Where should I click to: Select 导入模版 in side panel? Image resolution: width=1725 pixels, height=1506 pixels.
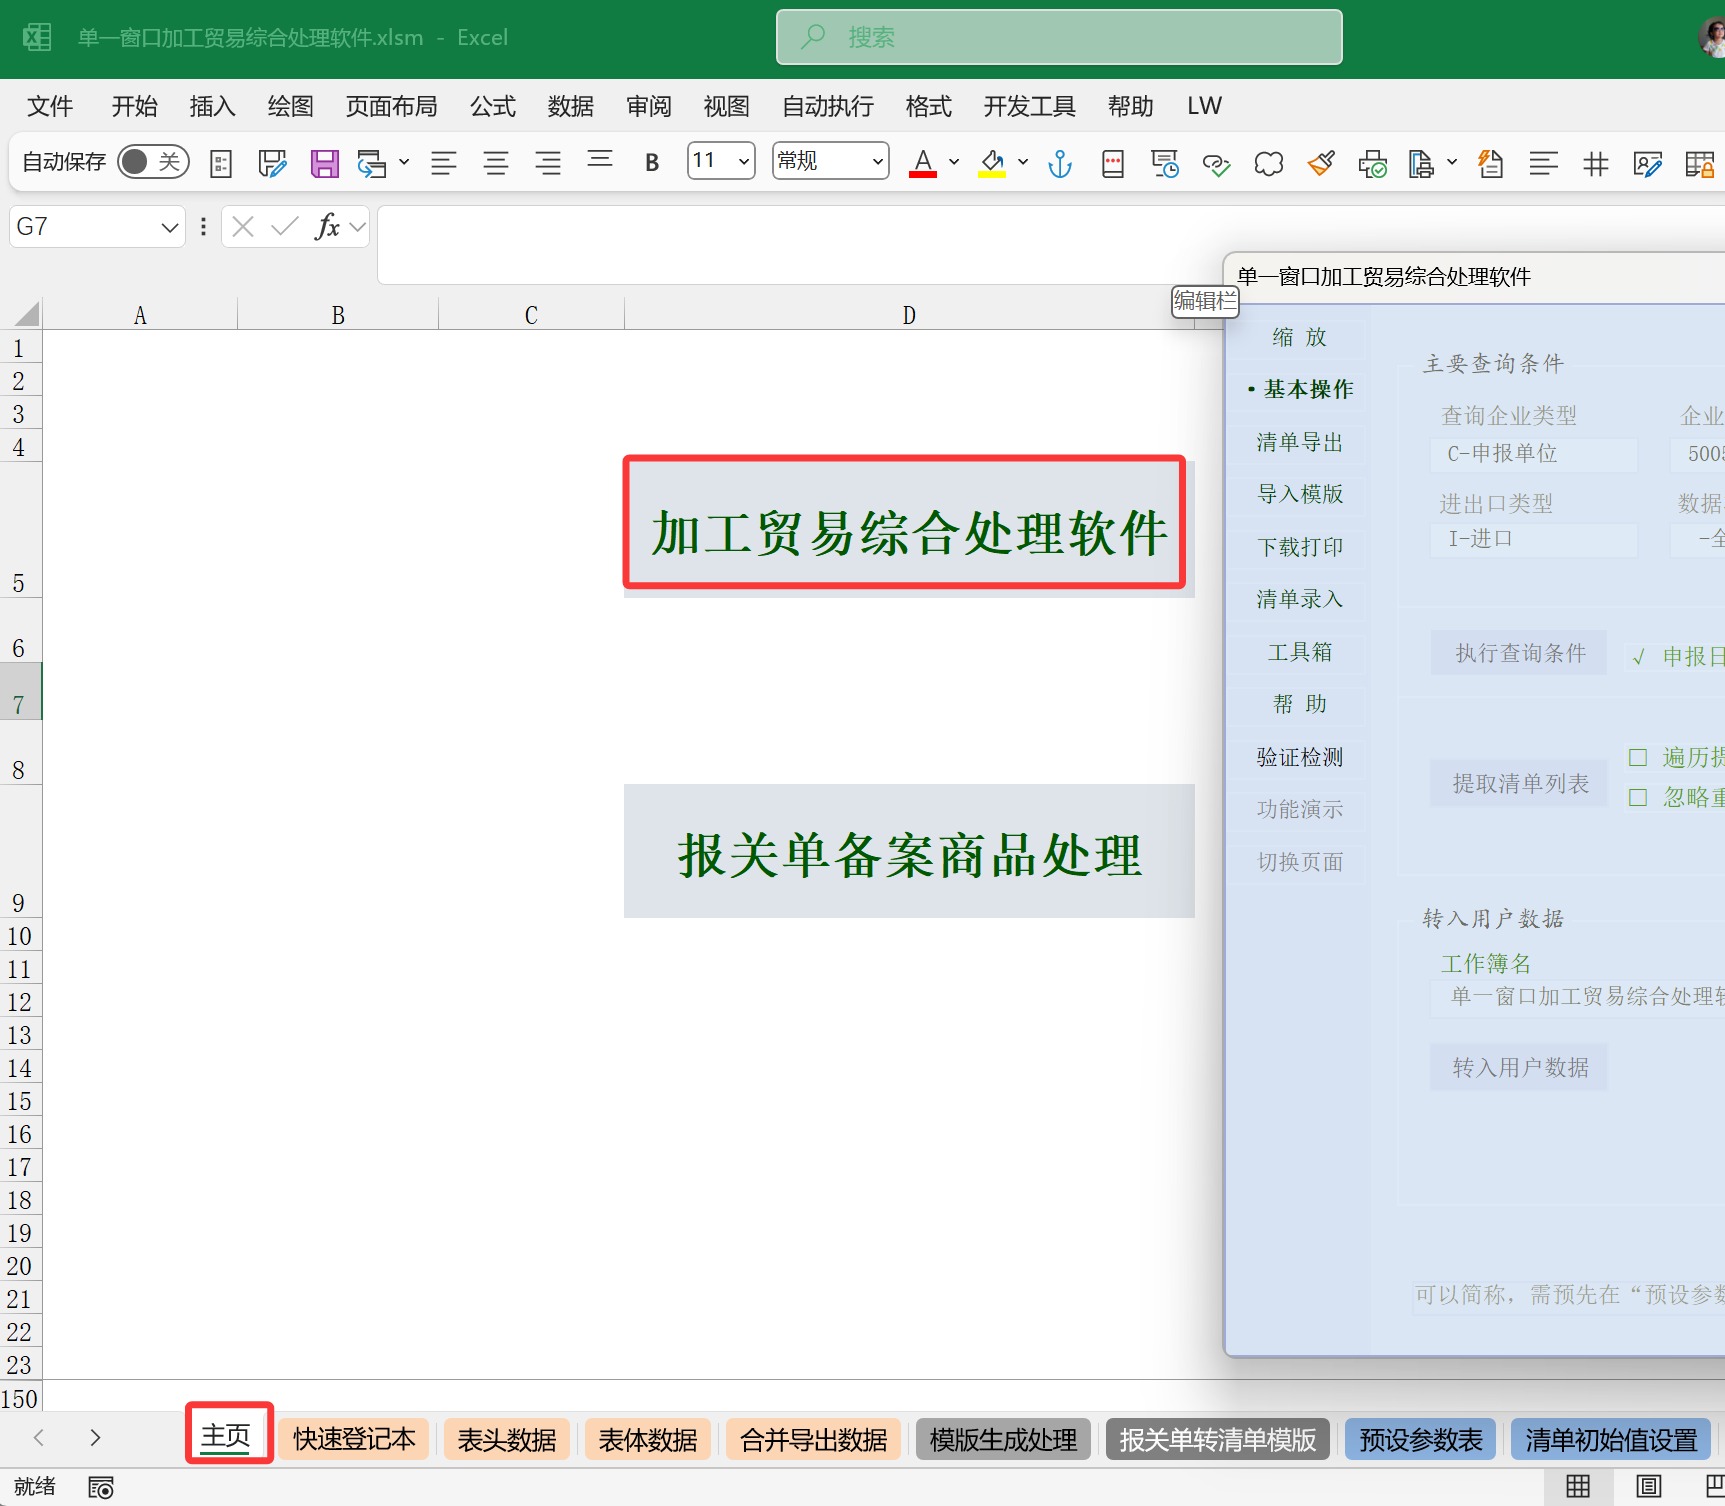[1299, 494]
